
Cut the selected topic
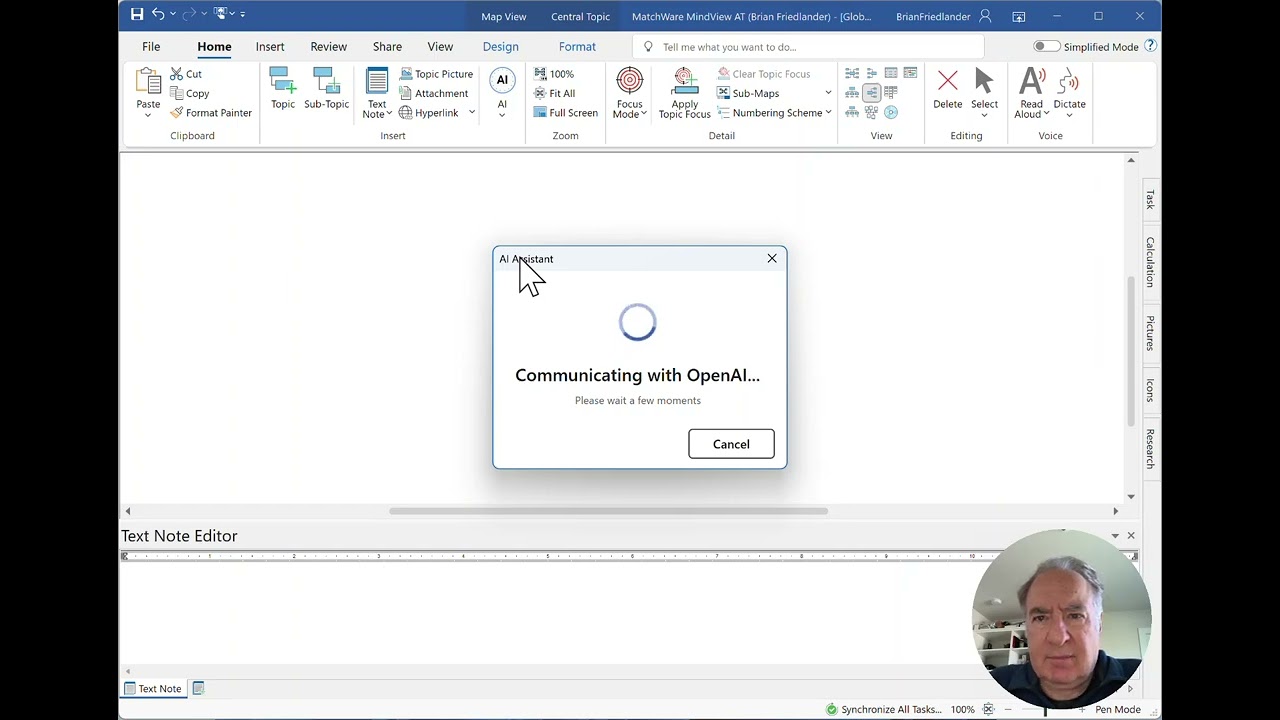point(186,74)
